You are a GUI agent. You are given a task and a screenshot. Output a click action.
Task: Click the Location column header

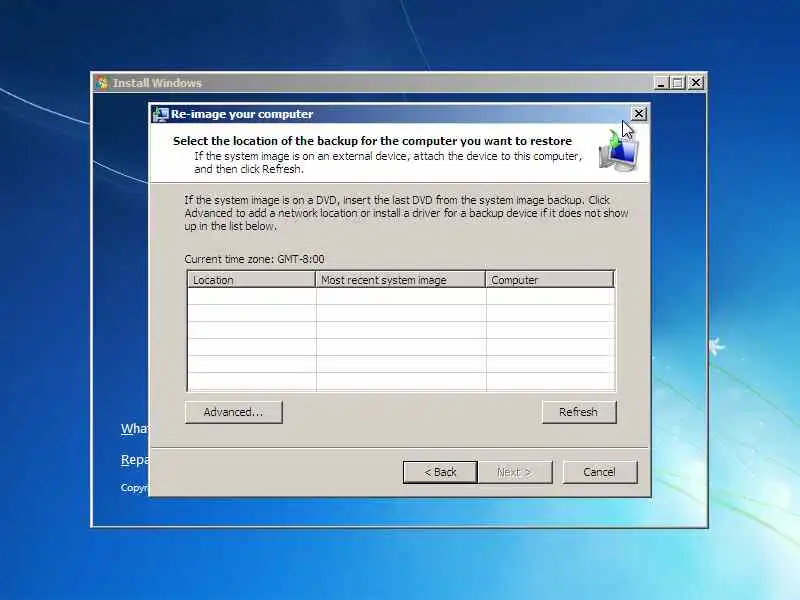pyautogui.click(x=252, y=280)
